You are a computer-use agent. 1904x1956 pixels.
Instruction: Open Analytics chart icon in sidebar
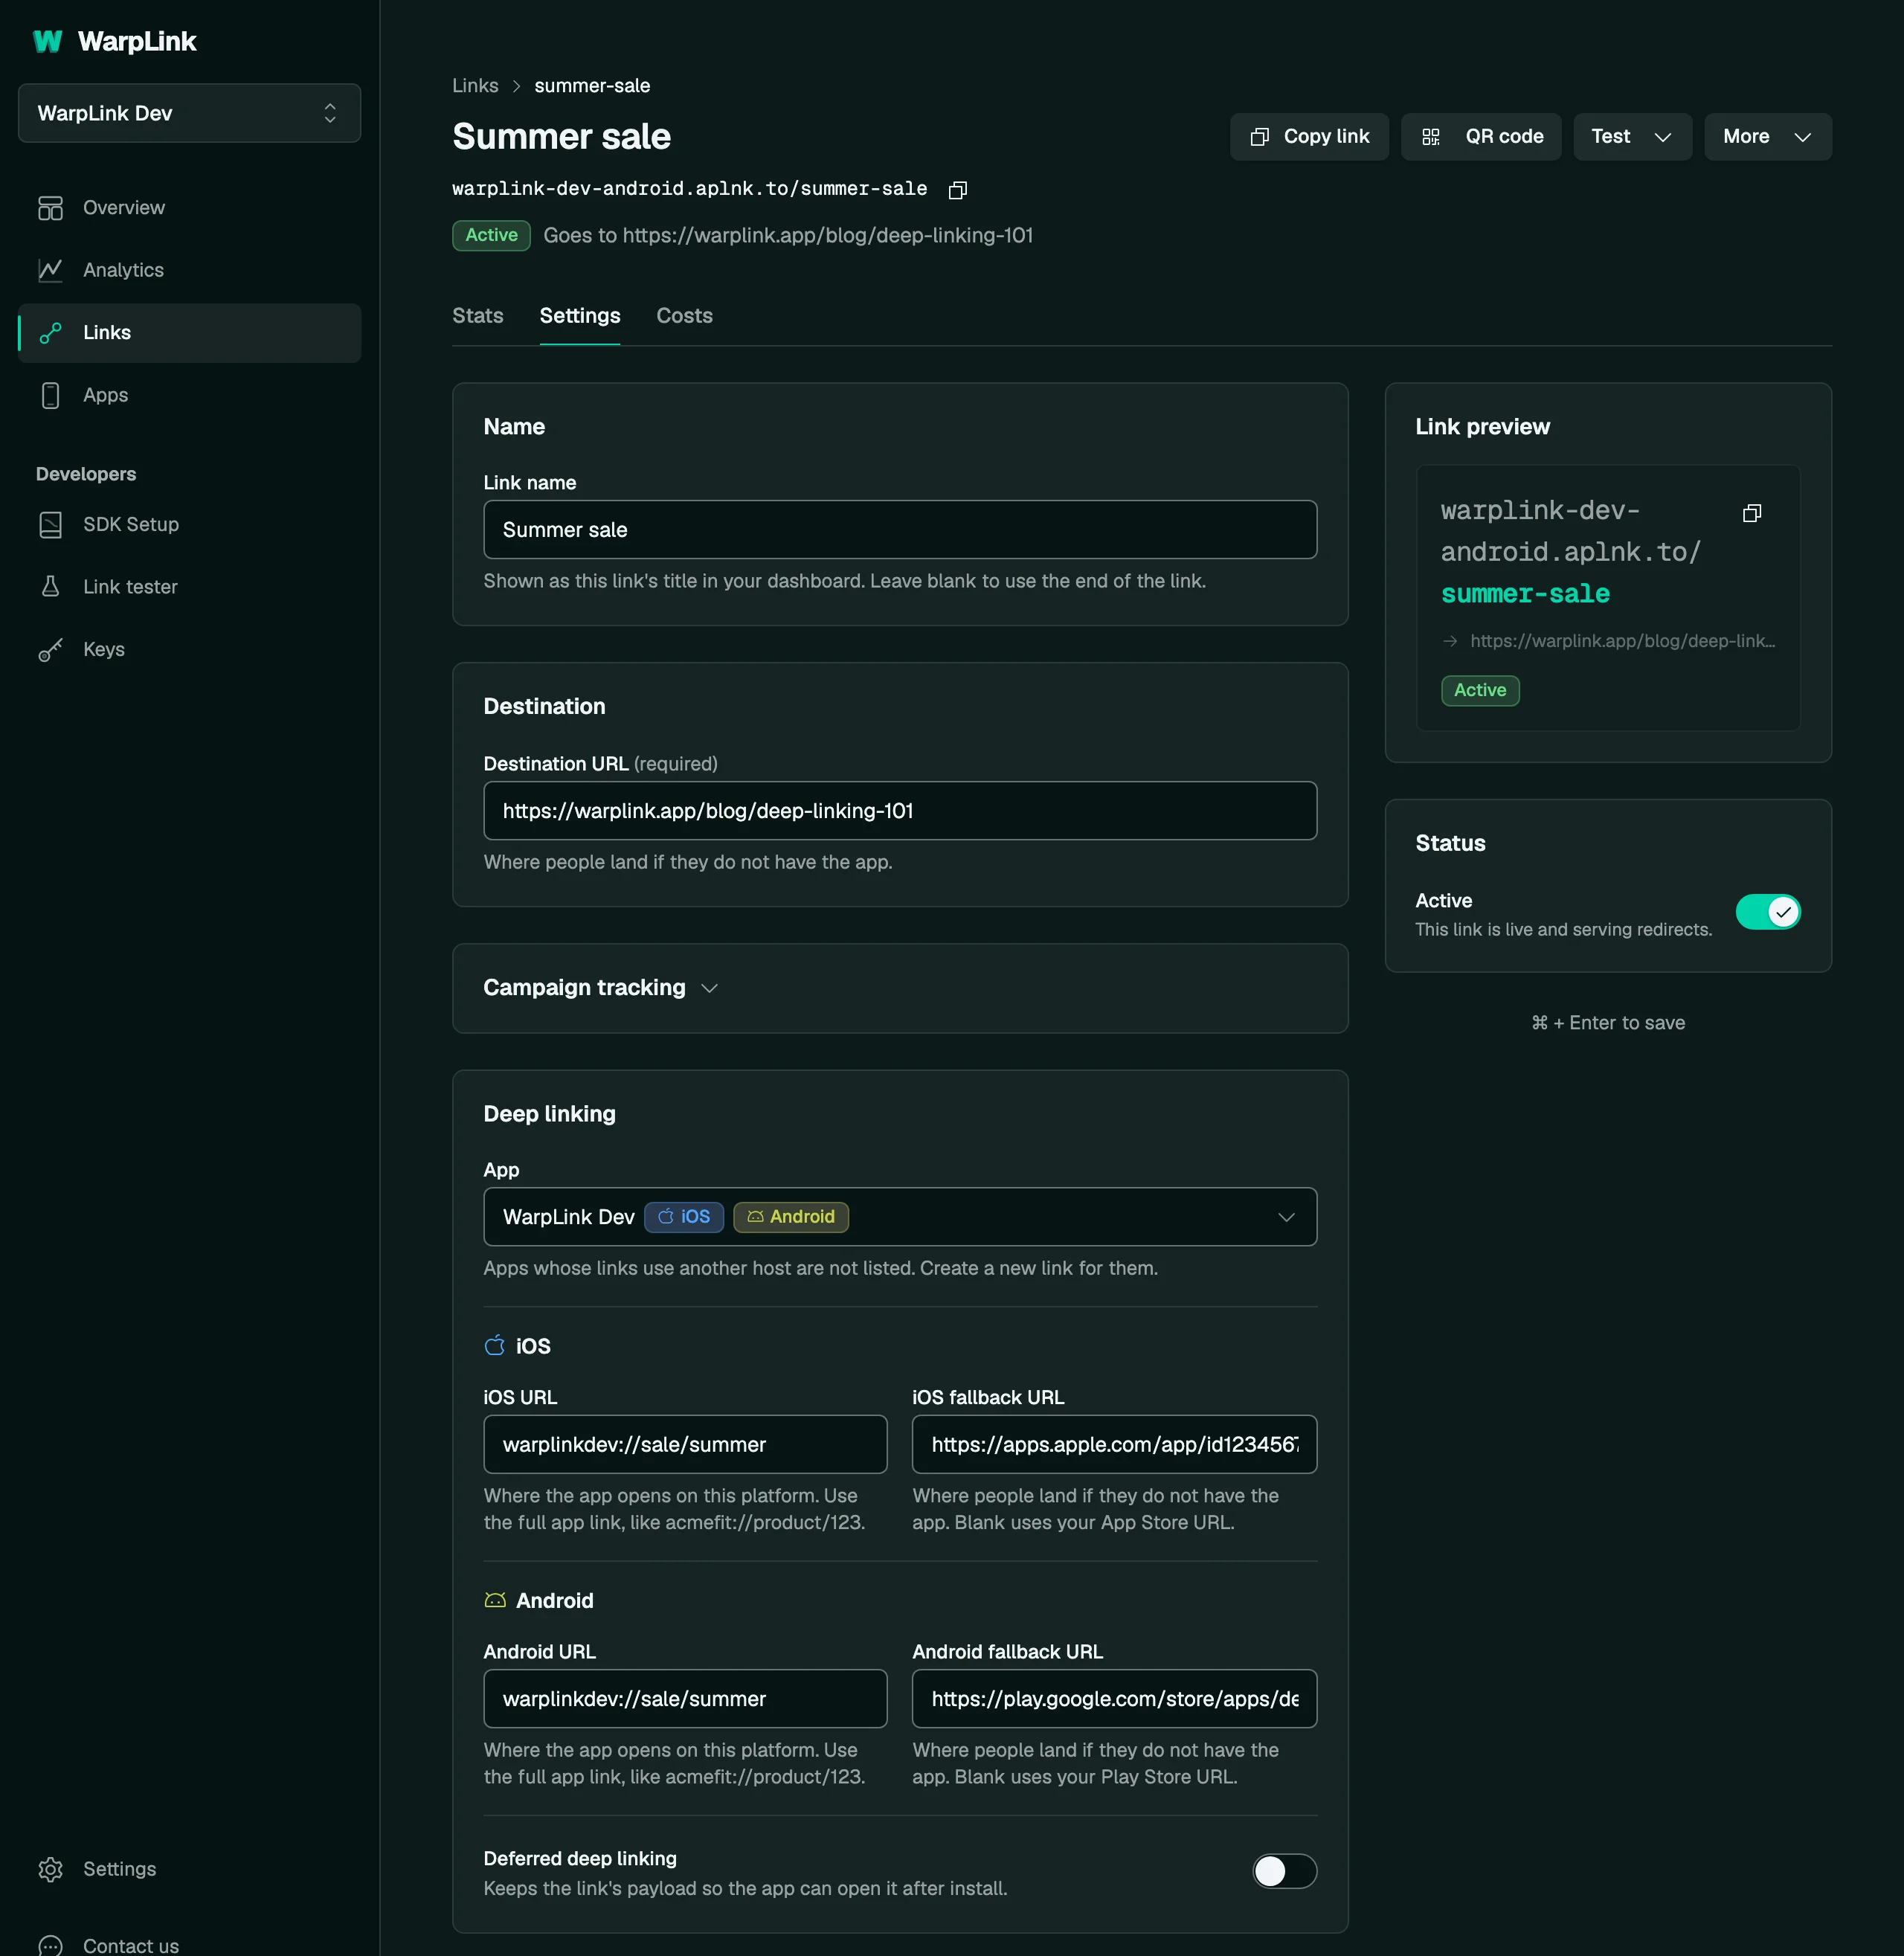click(x=50, y=270)
